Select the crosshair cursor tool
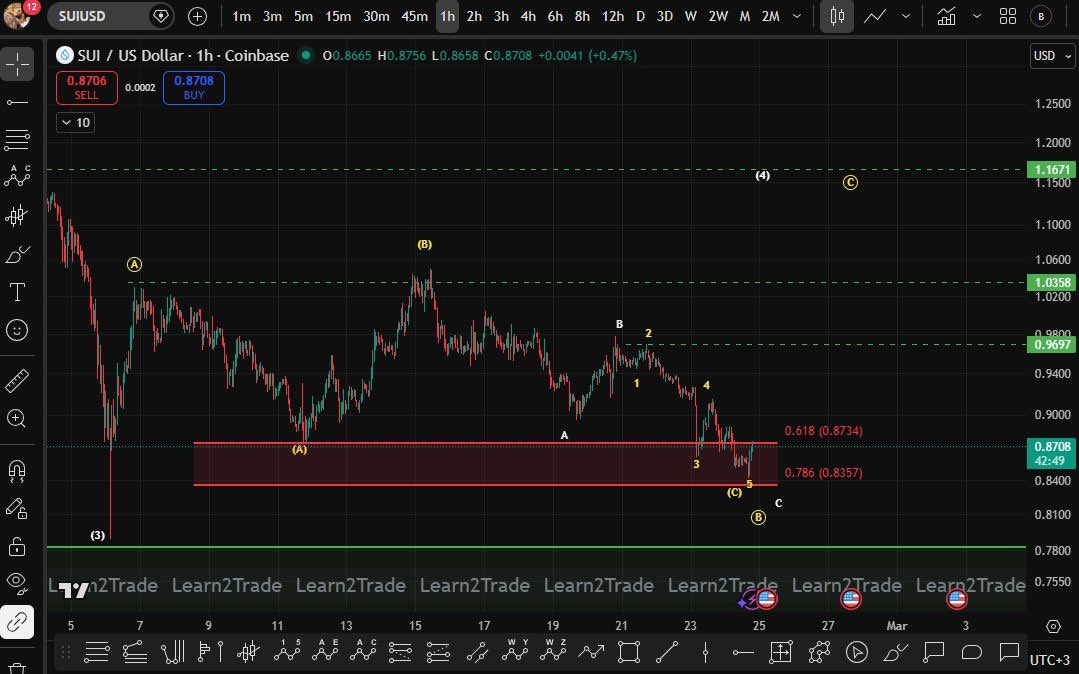 click(17, 65)
